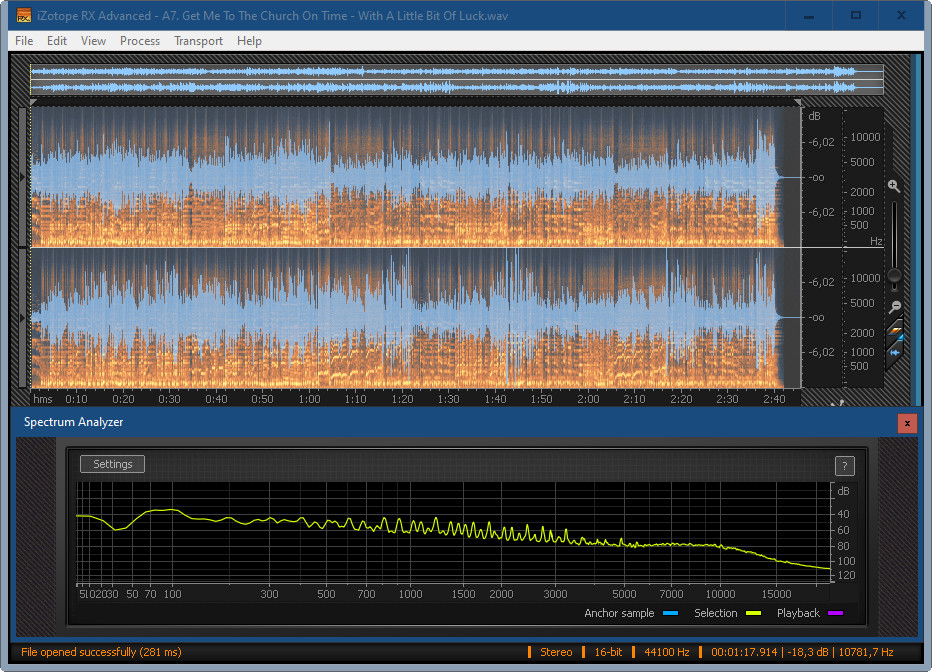Click the vertical zoom slider knob
This screenshot has height=672, width=932.
(894, 276)
